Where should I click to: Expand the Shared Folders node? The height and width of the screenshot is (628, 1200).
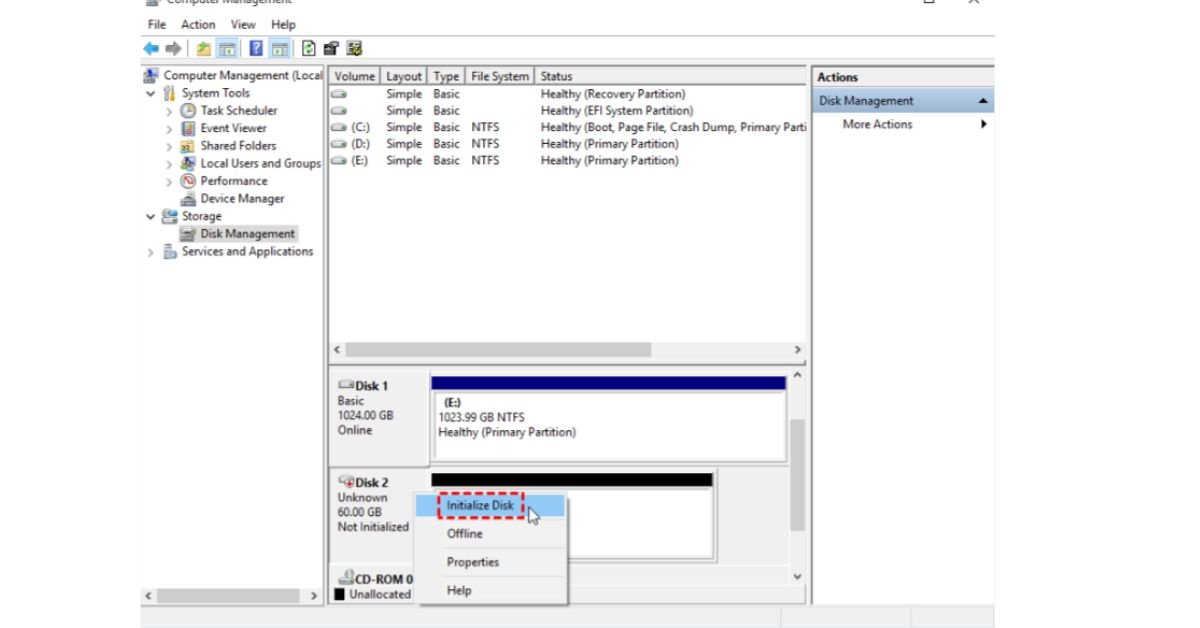(169, 146)
